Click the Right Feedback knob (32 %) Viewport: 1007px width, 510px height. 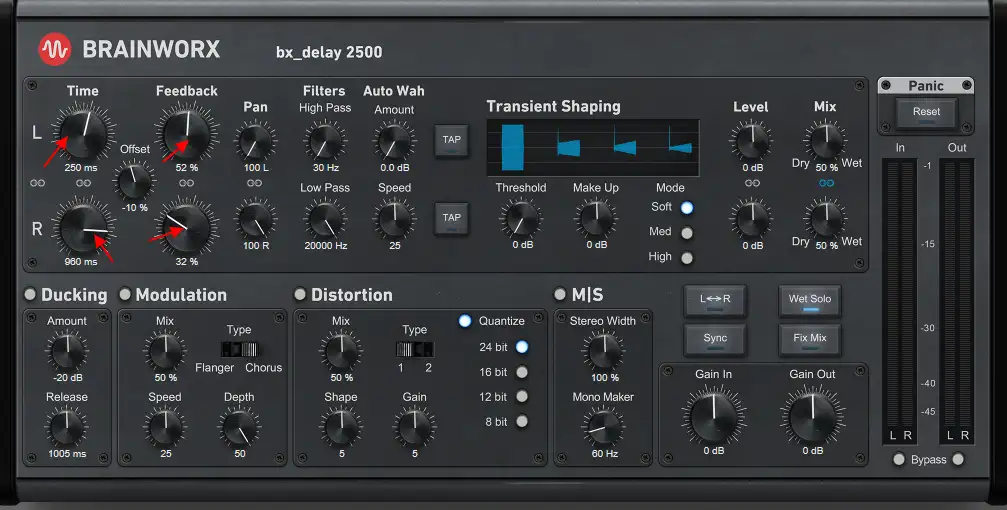coord(187,227)
